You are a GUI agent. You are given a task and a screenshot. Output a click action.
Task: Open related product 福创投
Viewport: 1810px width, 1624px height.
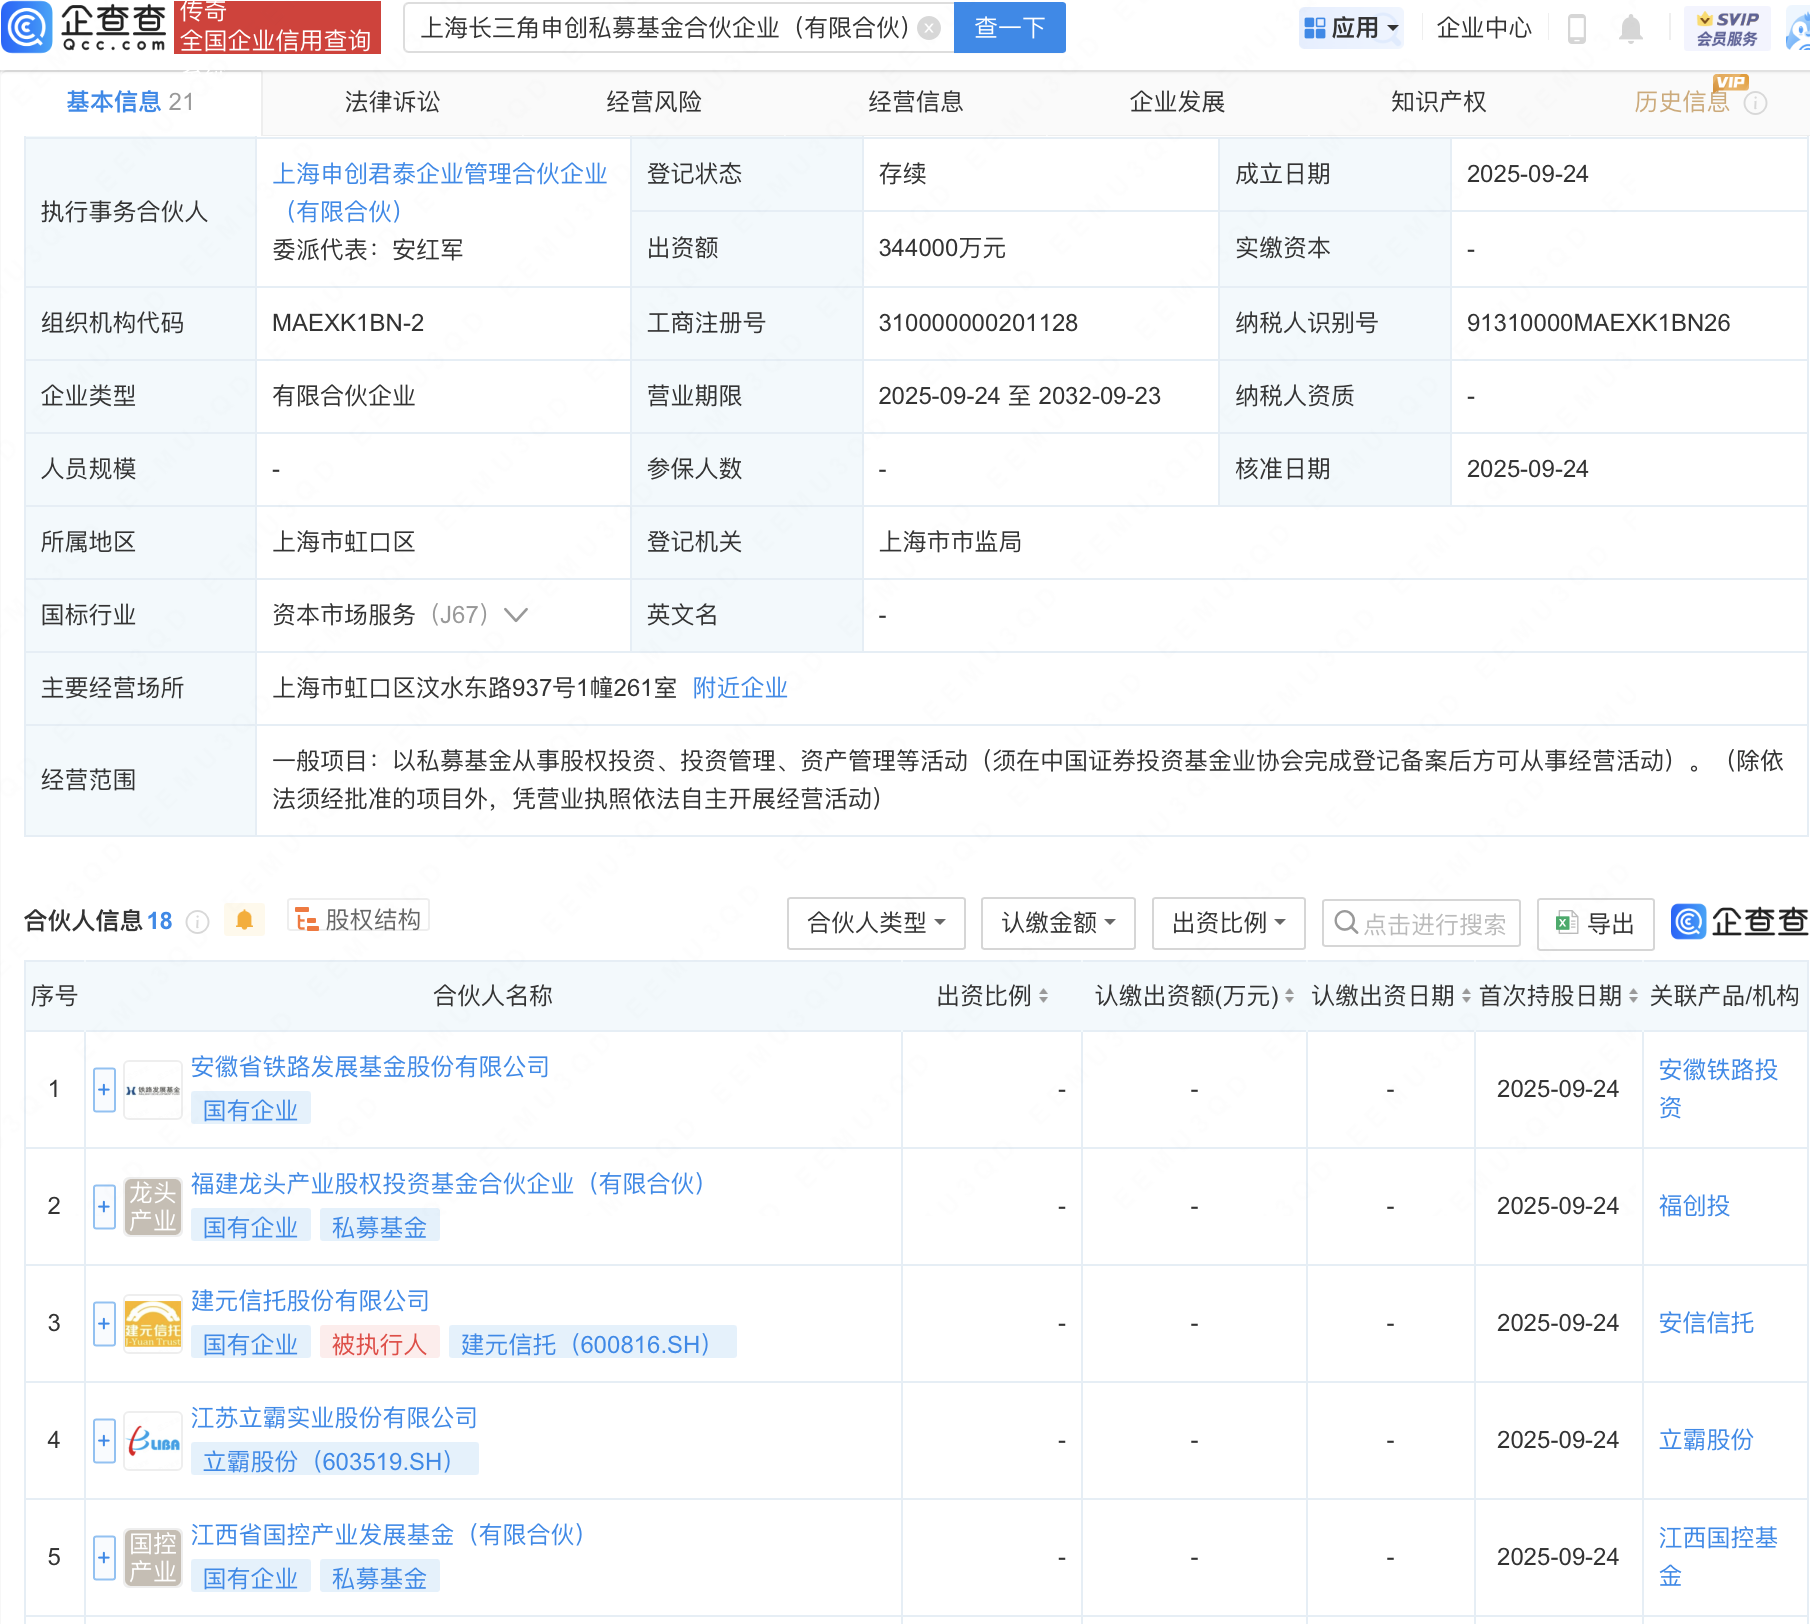[x=1694, y=1206]
